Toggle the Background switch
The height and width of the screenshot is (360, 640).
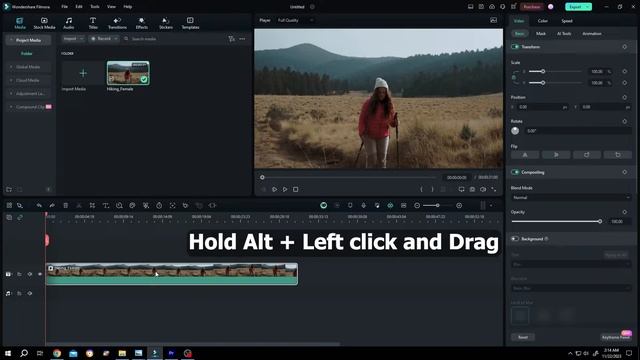tap(515, 239)
